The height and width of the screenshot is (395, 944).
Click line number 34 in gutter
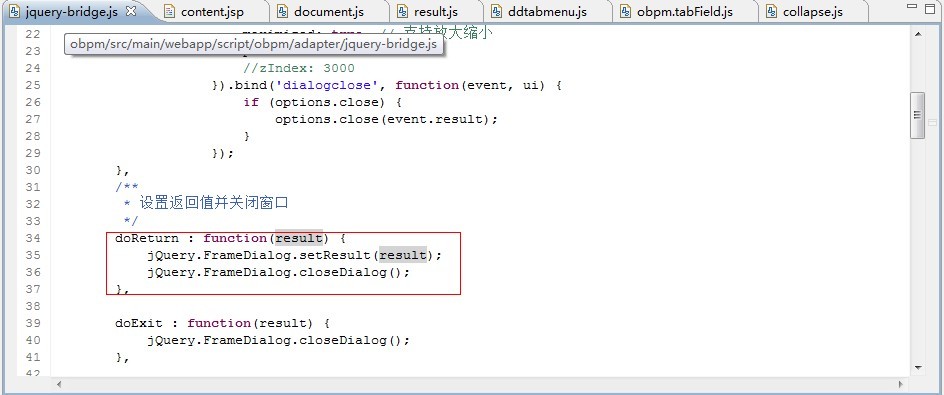click(x=33, y=238)
